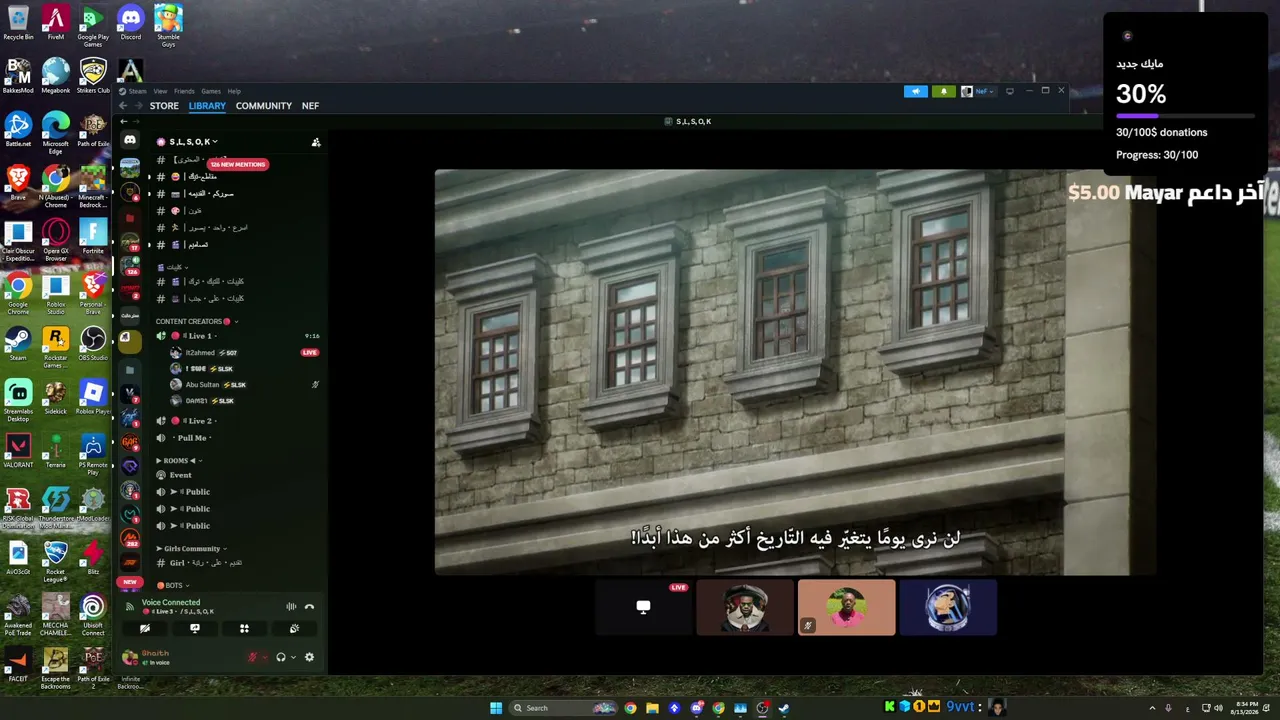Open File Explorer from the taskbar
1280x720 pixels.
pyautogui.click(x=652, y=708)
